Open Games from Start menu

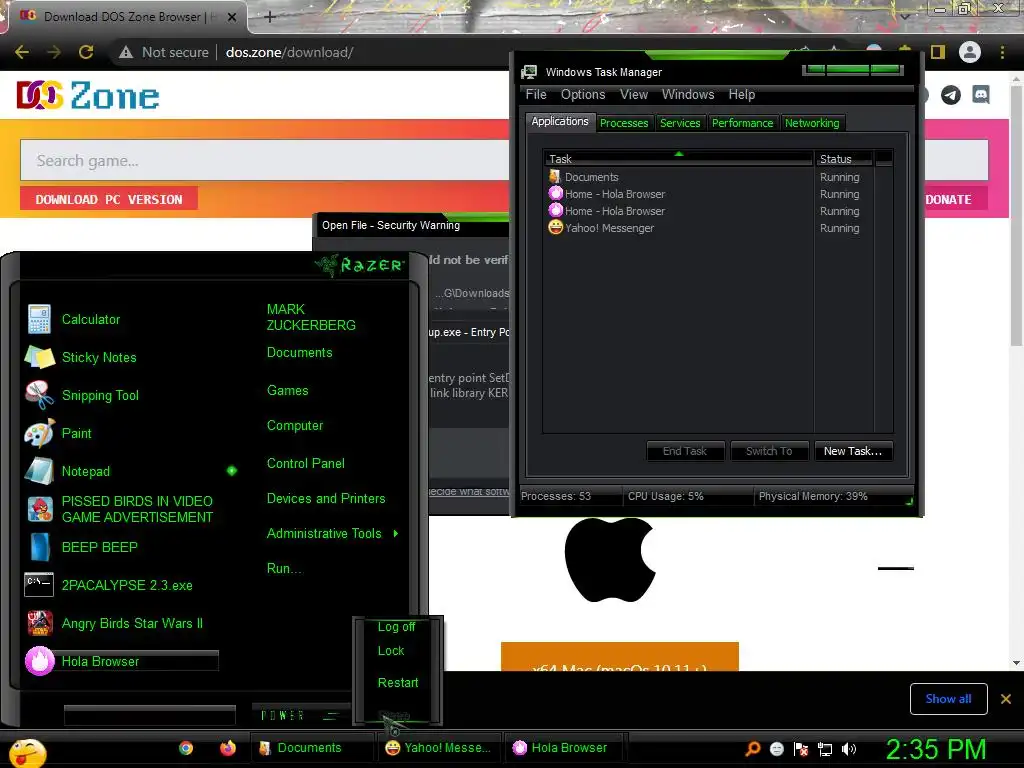pyautogui.click(x=287, y=391)
